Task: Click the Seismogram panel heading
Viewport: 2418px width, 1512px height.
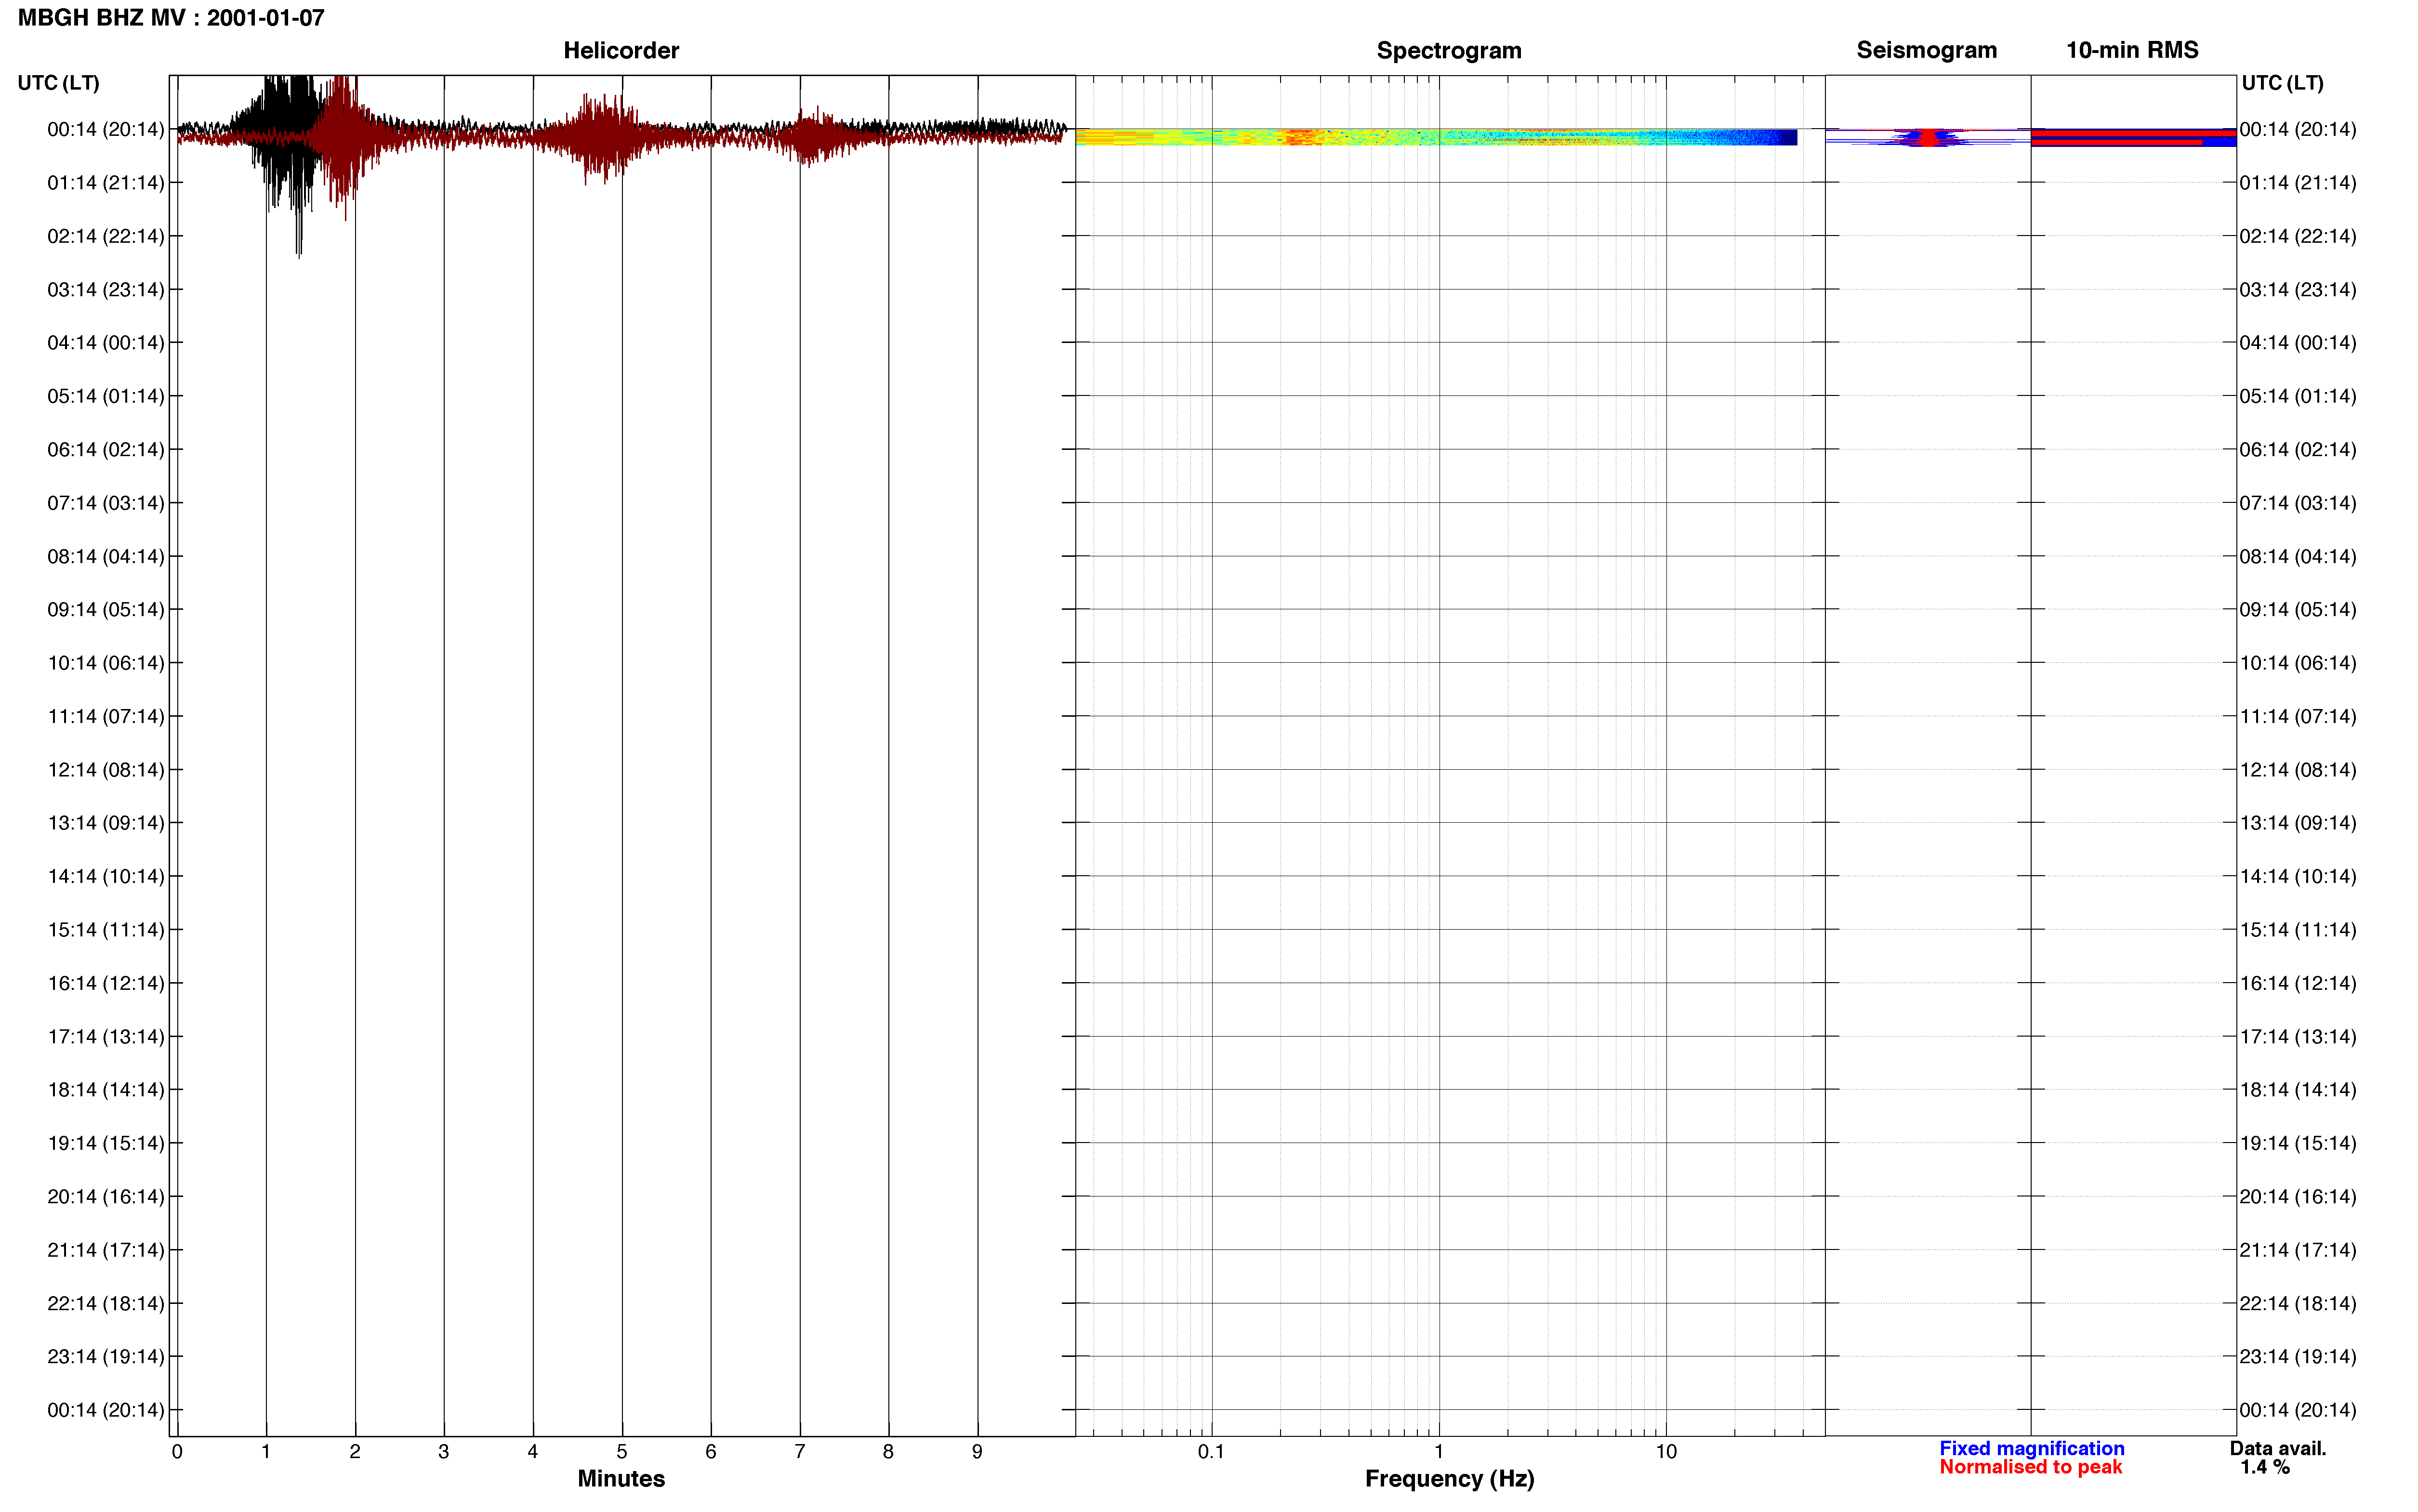Action: coord(1926,50)
